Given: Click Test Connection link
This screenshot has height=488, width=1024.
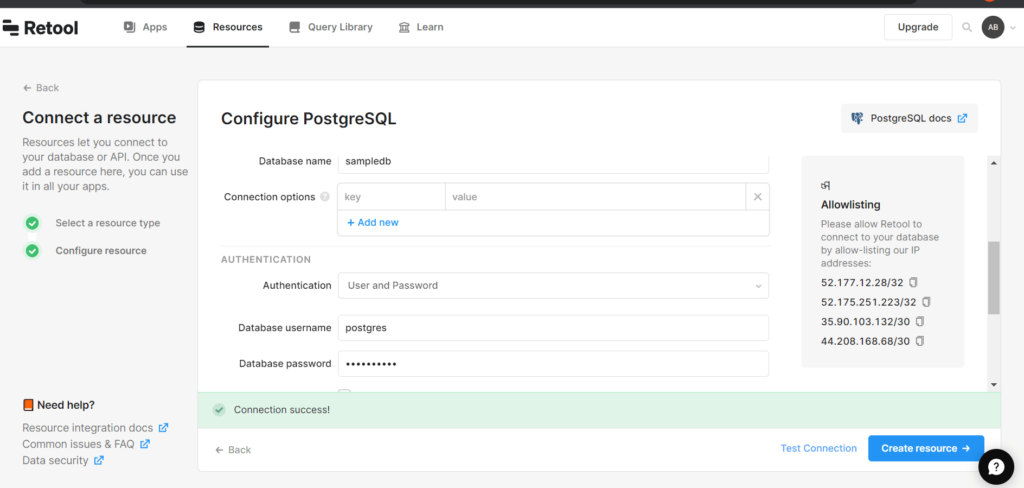Looking at the screenshot, I should click(x=819, y=448).
